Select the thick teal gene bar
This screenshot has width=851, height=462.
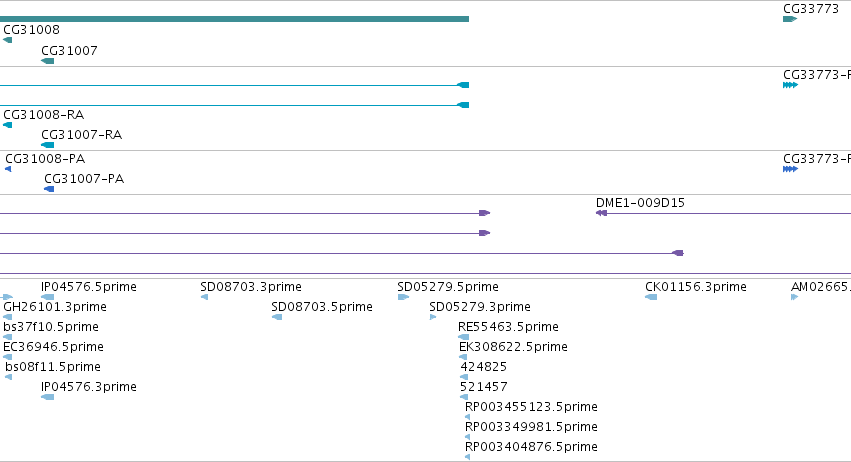click(234, 19)
